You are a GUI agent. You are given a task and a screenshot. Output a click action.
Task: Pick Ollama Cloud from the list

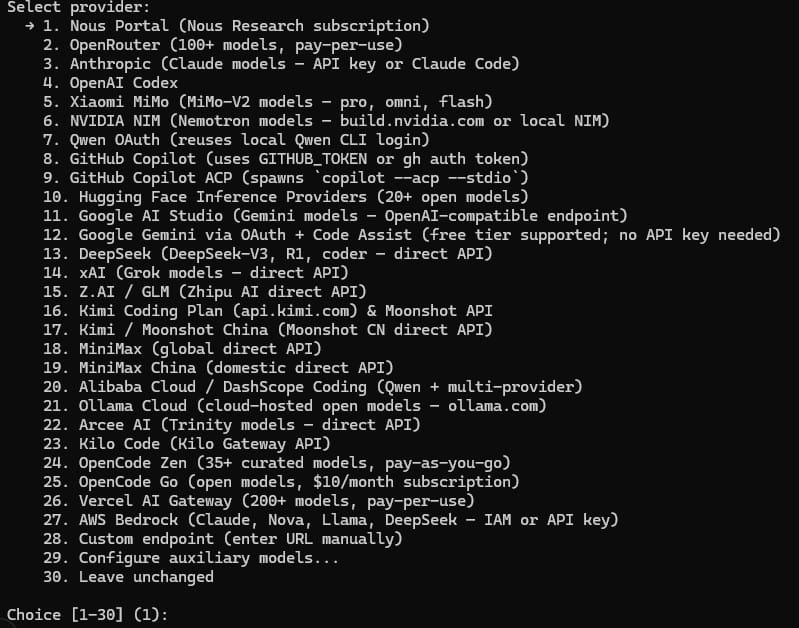coord(295,406)
